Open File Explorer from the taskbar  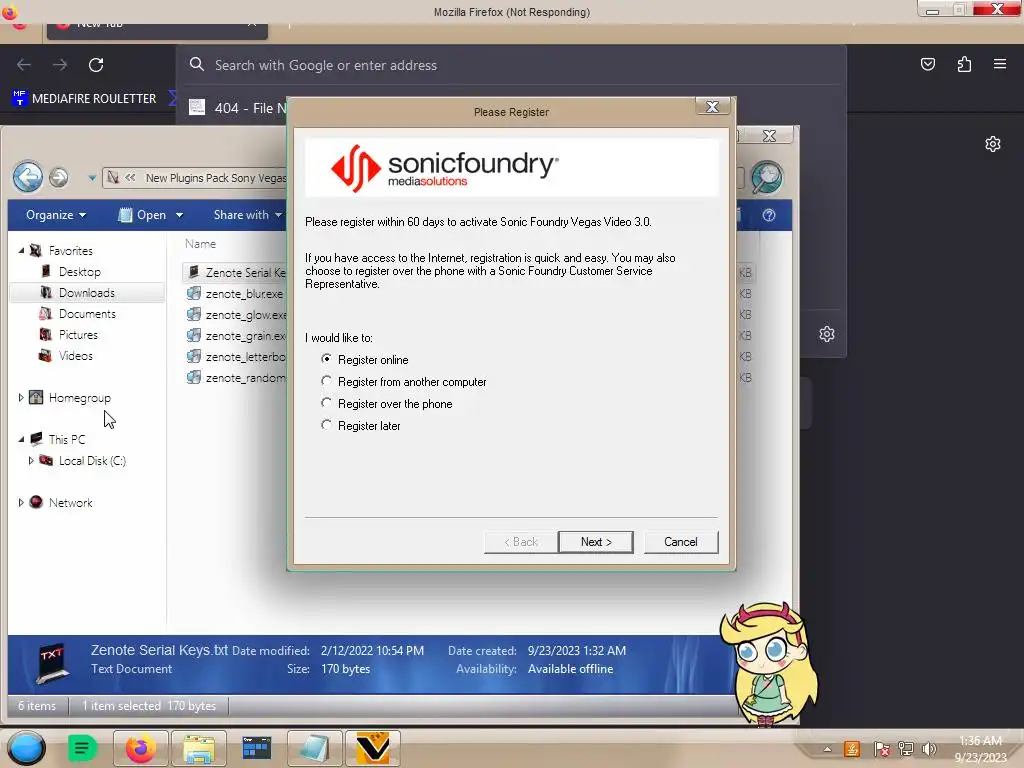(x=199, y=748)
